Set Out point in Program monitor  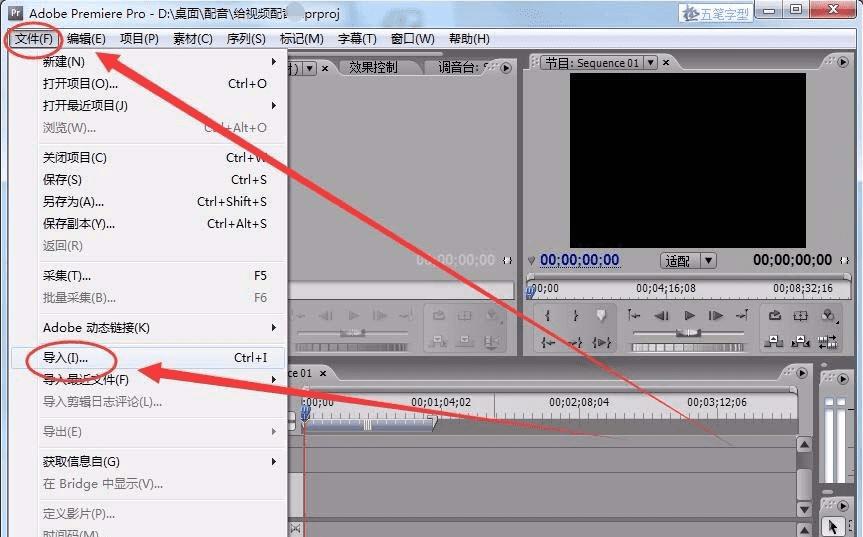tap(576, 315)
